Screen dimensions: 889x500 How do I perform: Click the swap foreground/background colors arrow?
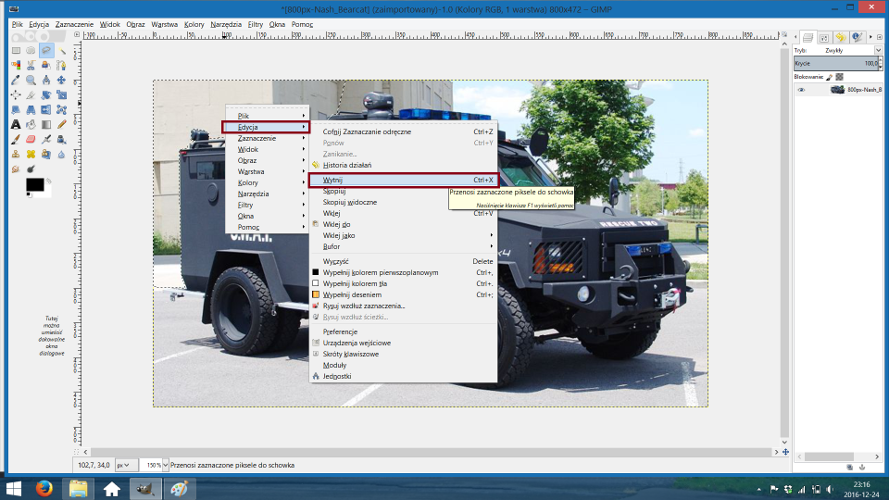(x=49, y=181)
